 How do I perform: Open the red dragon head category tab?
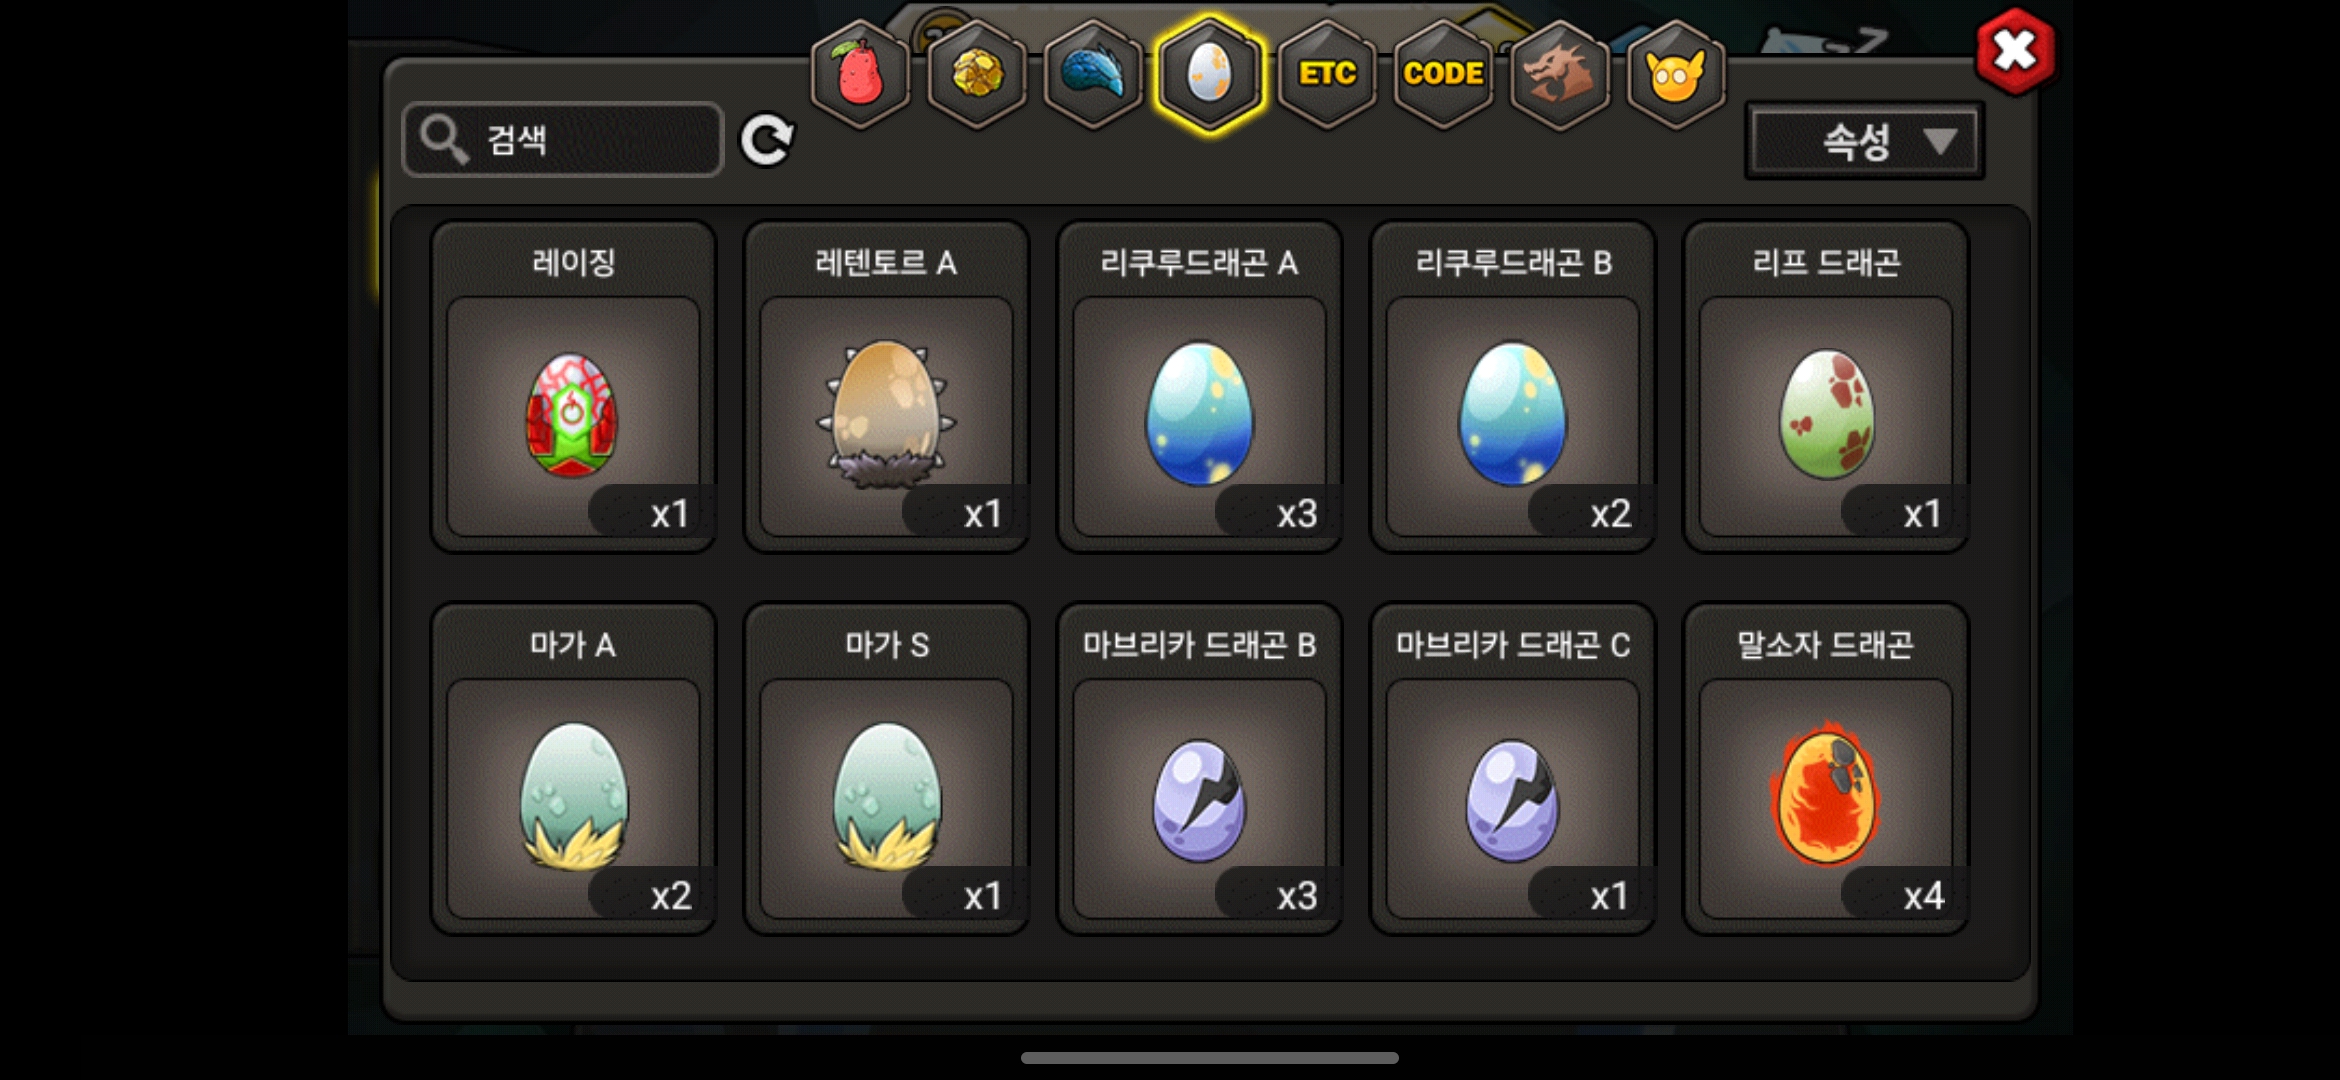1559,74
